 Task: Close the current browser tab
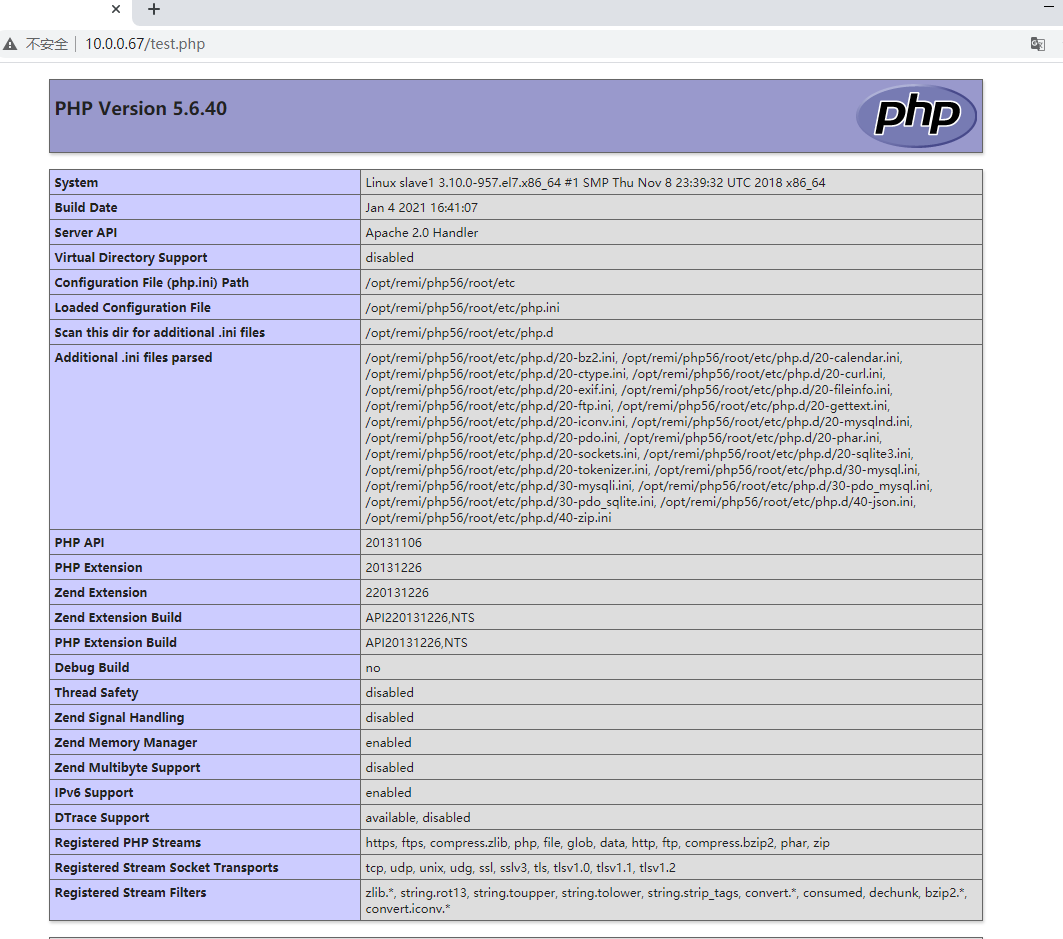[116, 9]
